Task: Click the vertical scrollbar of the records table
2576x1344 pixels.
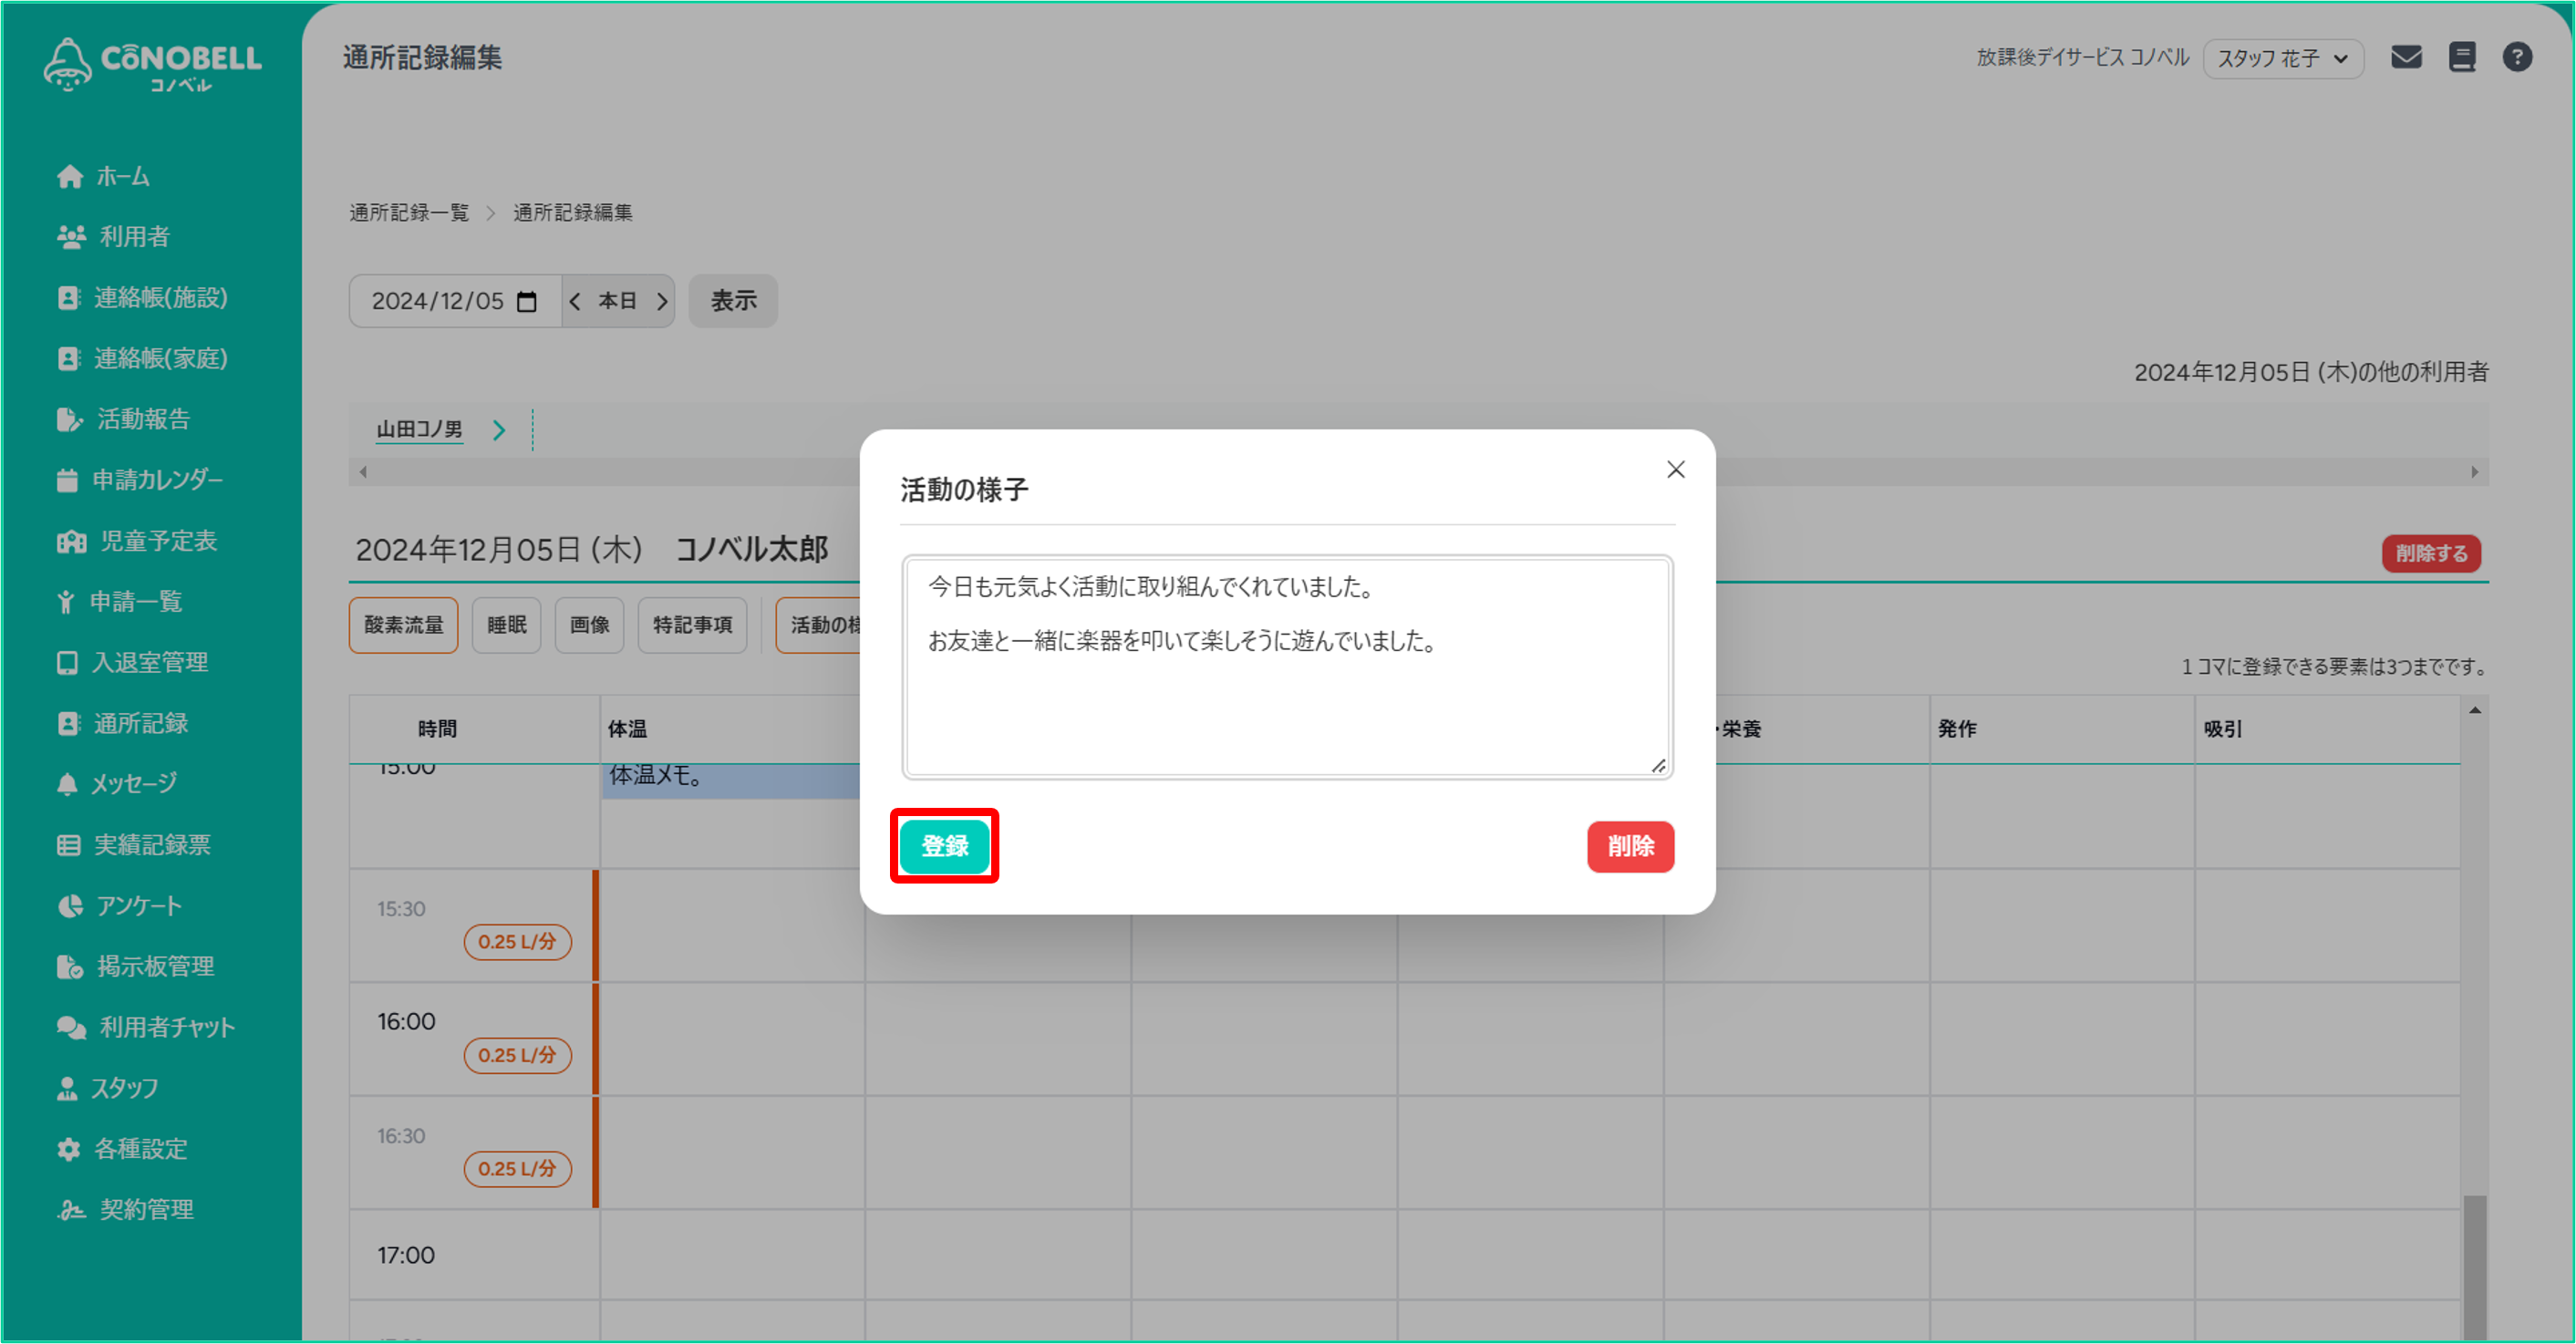Action: 2474,1269
